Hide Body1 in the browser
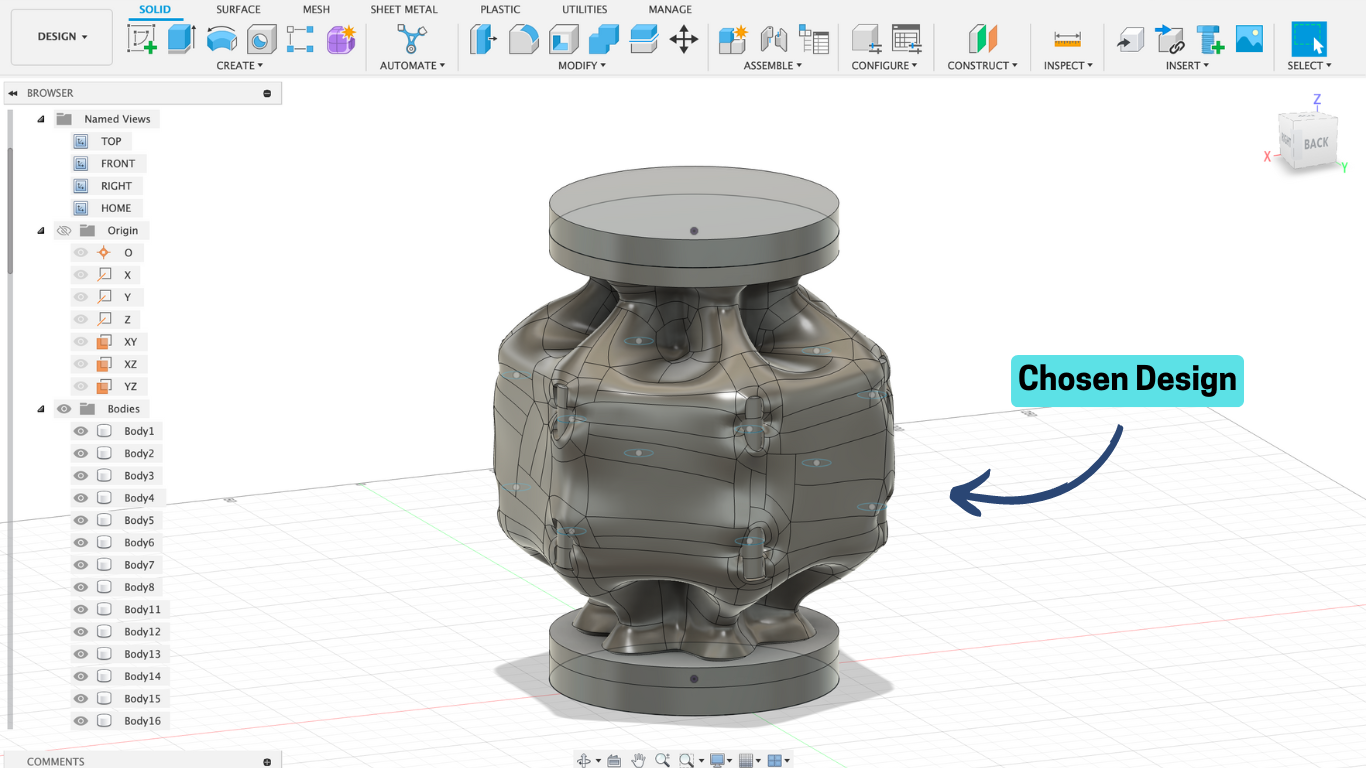The height and width of the screenshot is (768, 1366). (x=80, y=430)
